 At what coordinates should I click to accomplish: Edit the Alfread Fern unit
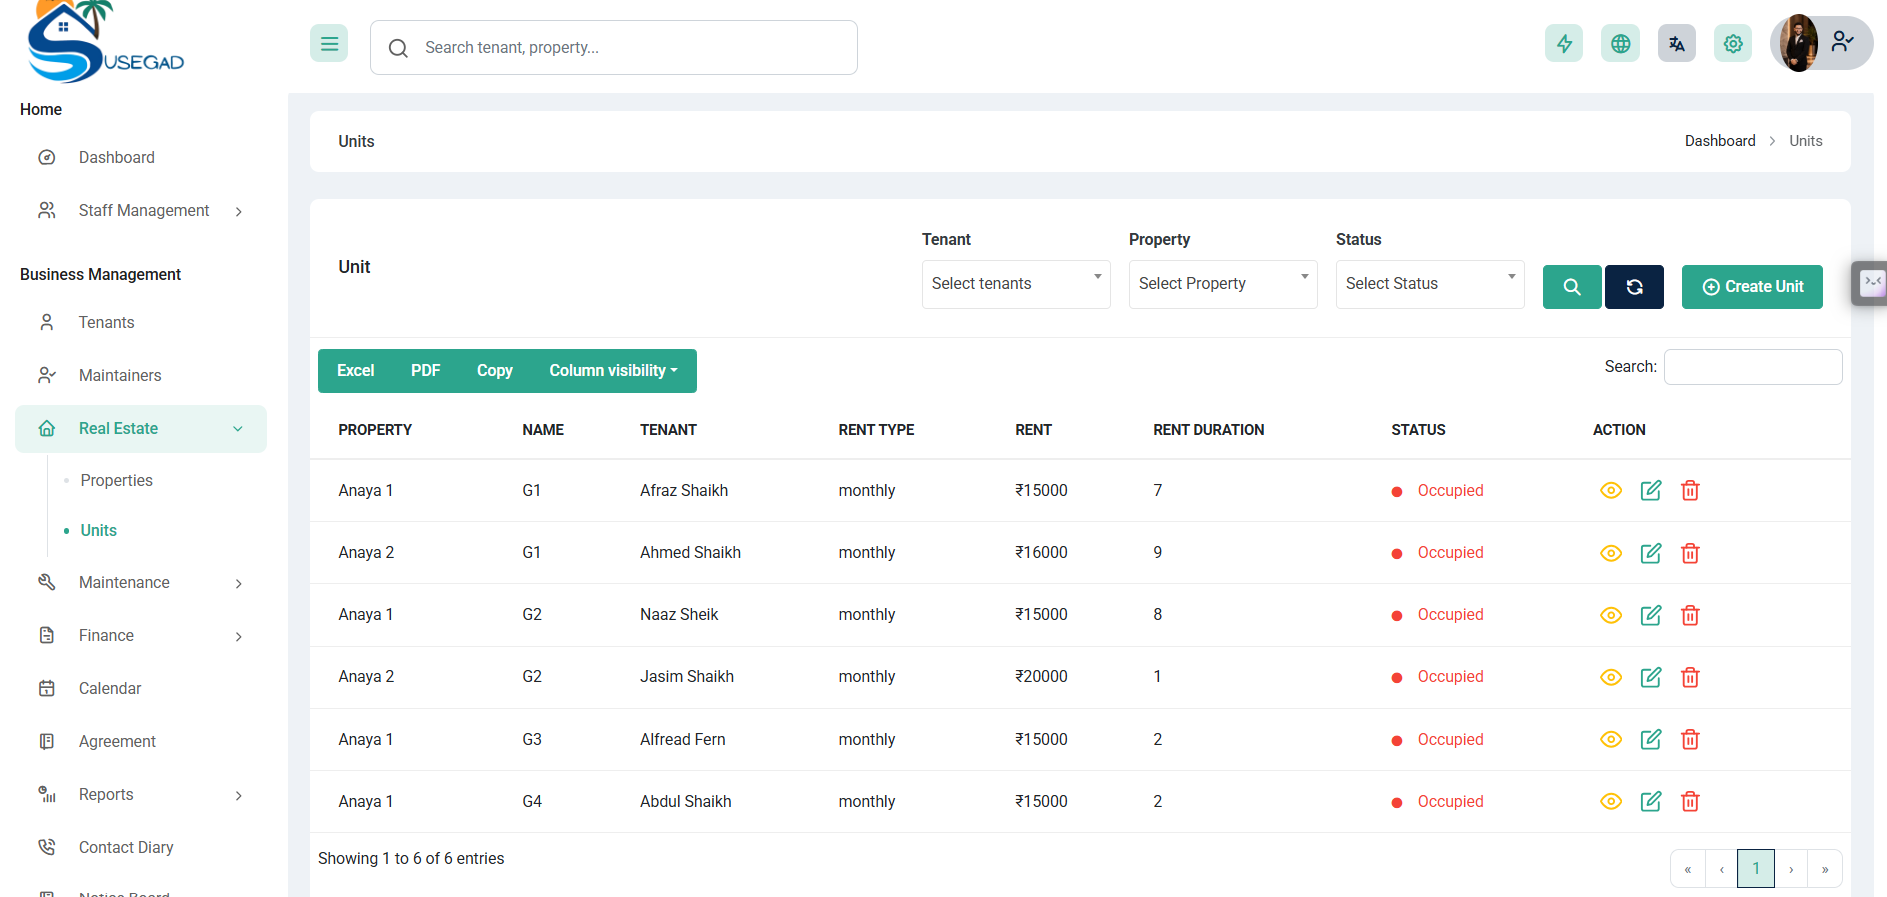[1651, 739]
